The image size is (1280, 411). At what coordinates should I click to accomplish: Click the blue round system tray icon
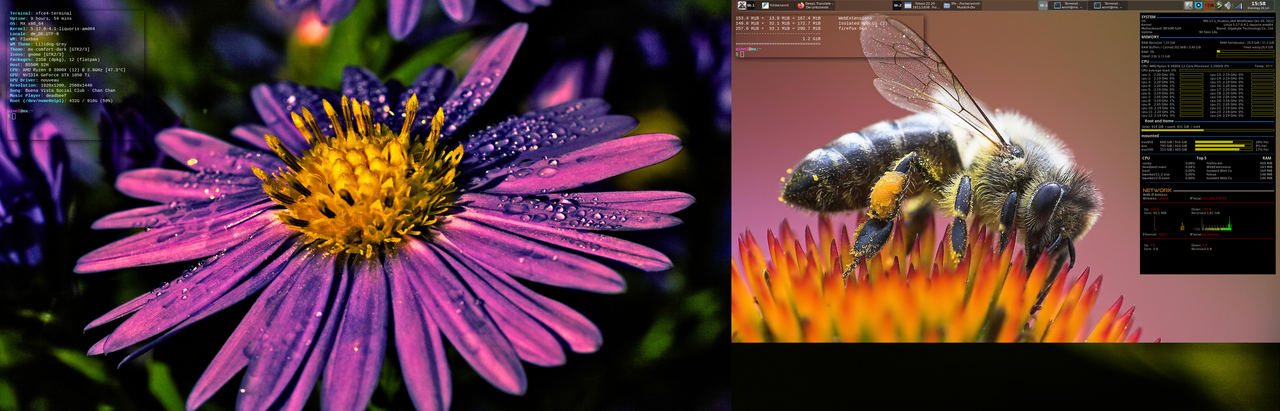click(1199, 5)
